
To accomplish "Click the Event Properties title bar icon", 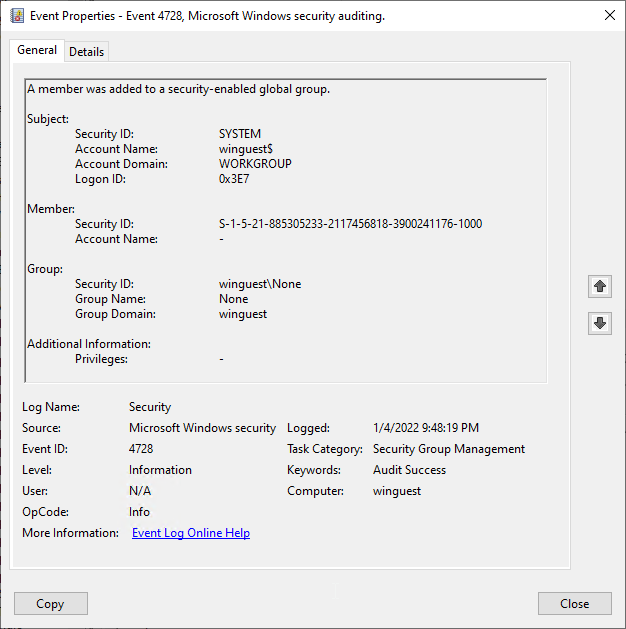I will [x=17, y=16].
